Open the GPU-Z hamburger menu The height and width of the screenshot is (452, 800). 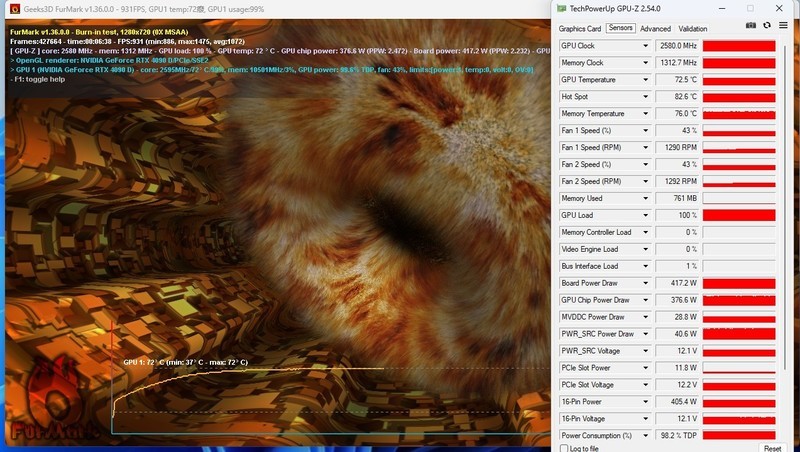783,25
